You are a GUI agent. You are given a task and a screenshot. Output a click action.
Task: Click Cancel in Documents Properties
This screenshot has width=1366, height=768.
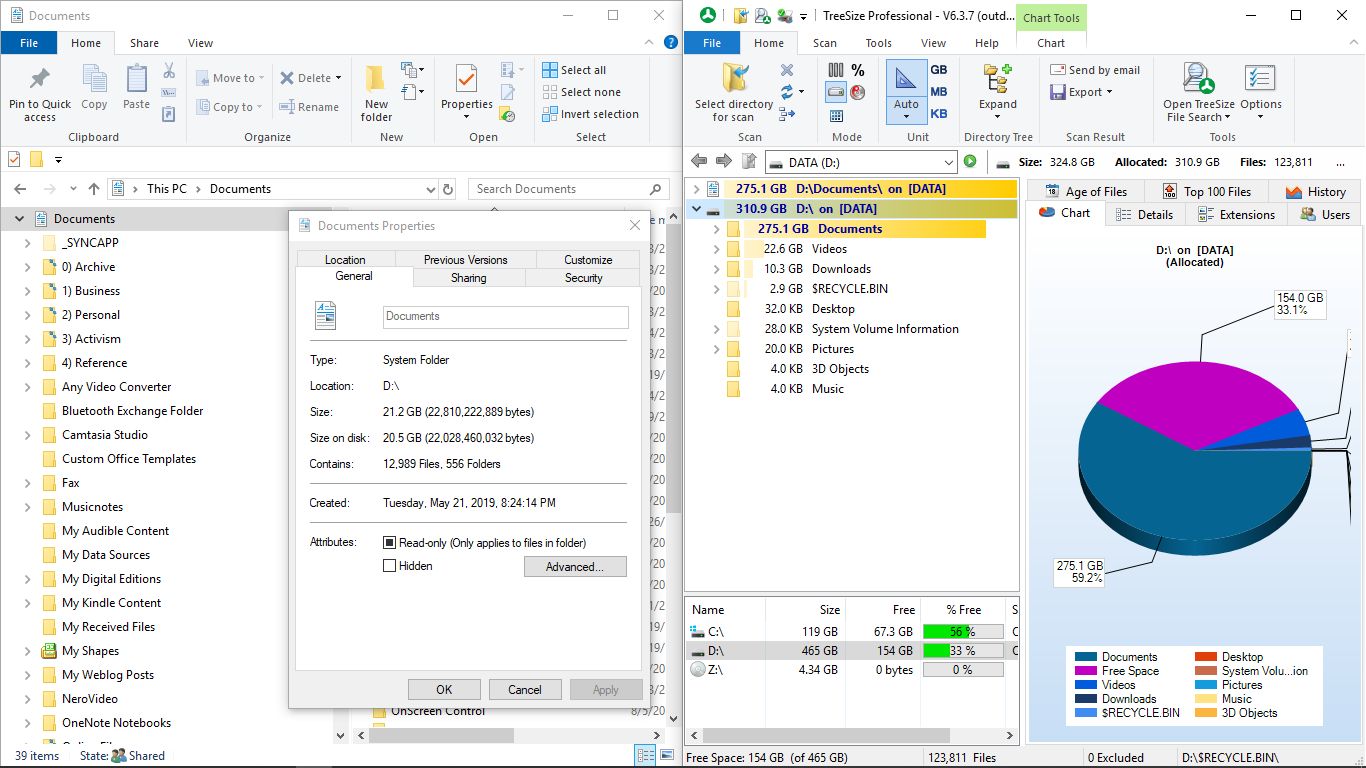click(x=525, y=689)
